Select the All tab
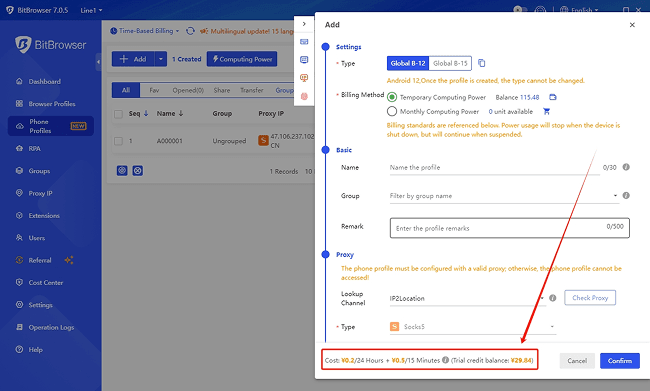Image resolution: width=650 pixels, height=391 pixels. tap(126, 90)
